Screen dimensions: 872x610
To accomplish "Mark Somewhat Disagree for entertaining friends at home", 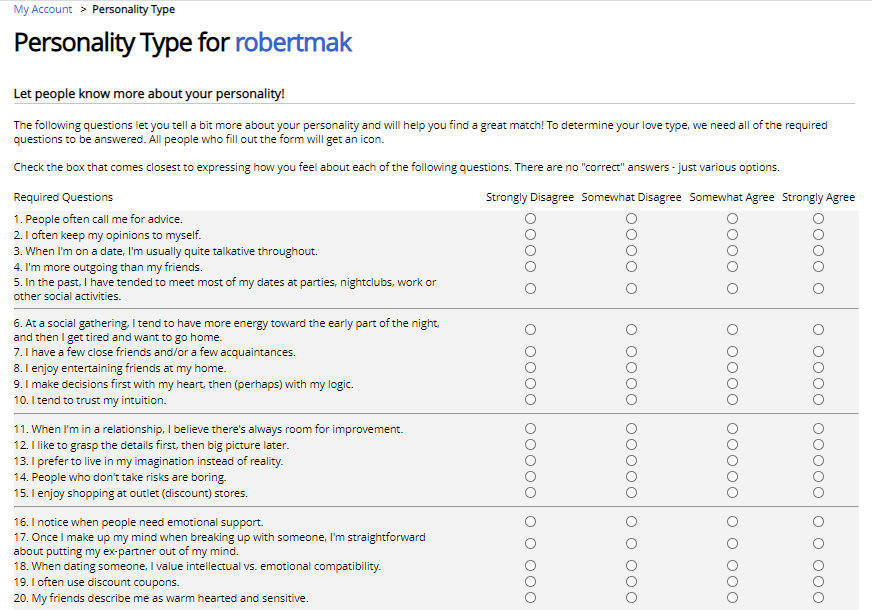I will coord(631,368).
